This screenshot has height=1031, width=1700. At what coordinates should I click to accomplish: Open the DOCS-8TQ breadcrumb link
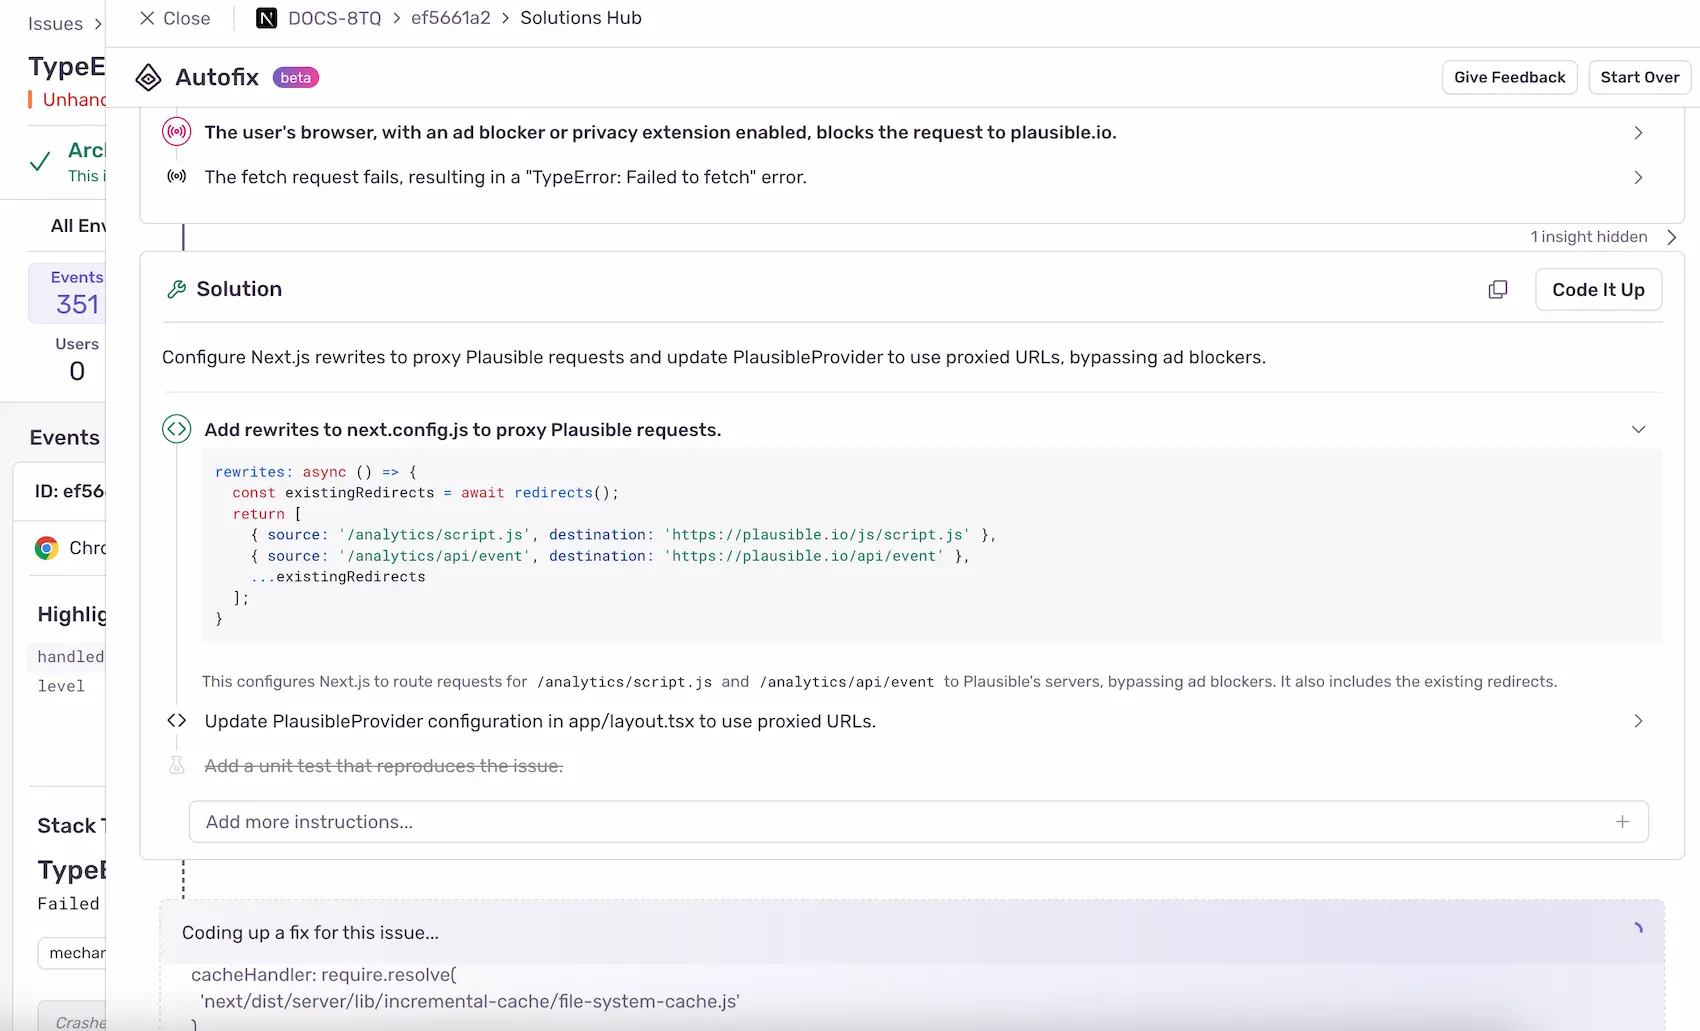334,18
